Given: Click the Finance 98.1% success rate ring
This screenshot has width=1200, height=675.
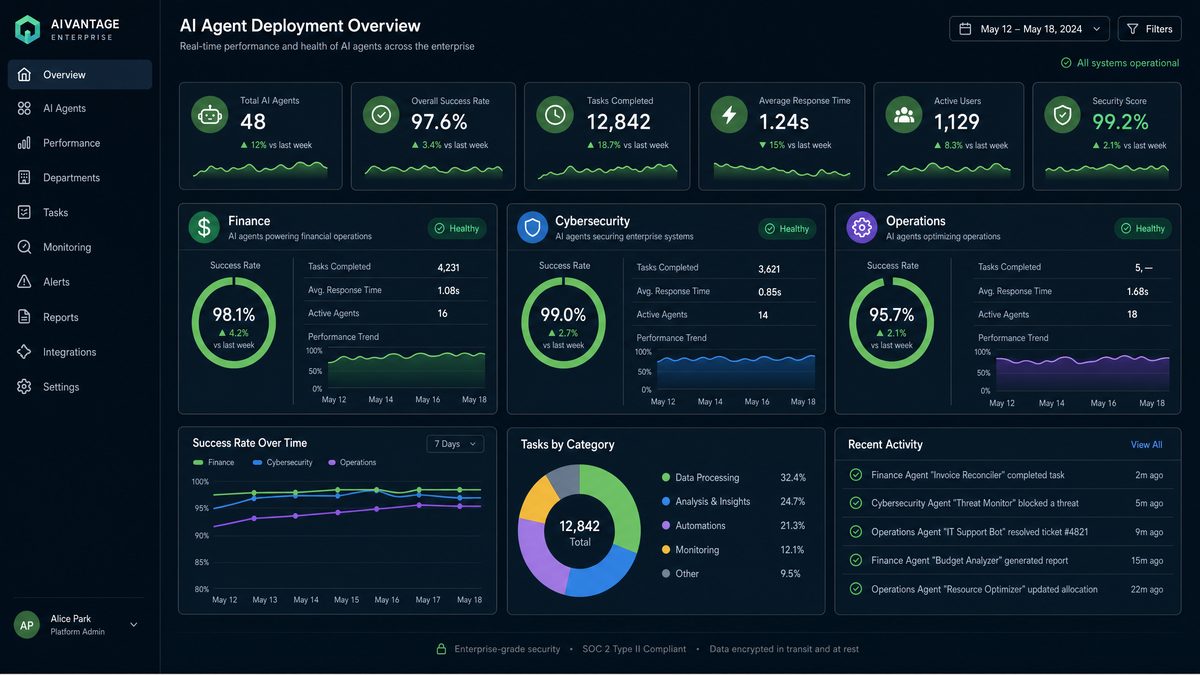Looking at the screenshot, I should (234, 323).
